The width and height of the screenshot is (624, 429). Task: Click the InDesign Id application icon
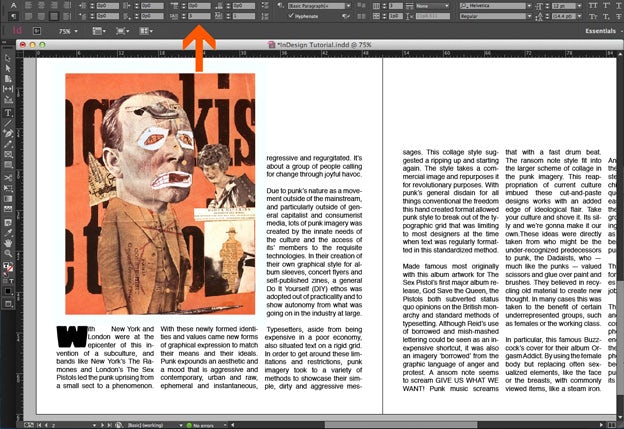pyautogui.click(x=18, y=31)
